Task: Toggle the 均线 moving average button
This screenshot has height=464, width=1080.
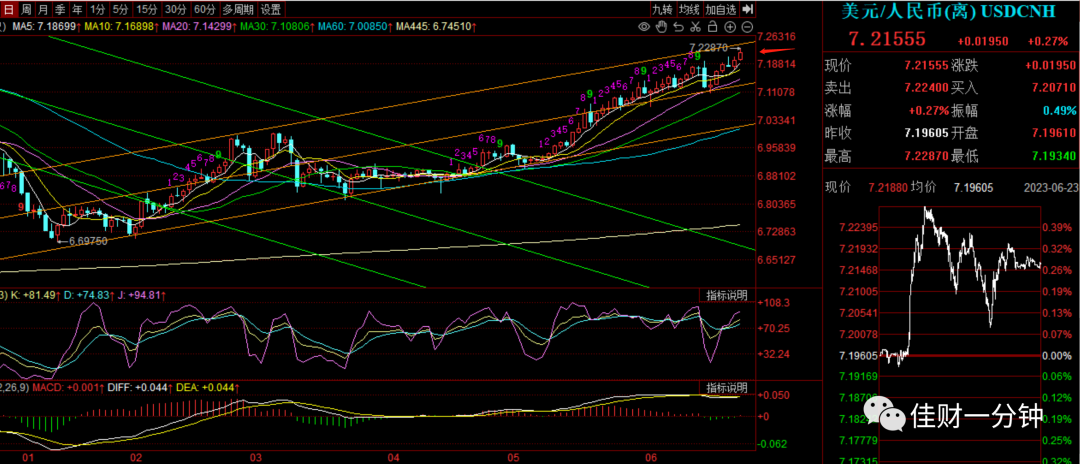Action: coord(689,10)
